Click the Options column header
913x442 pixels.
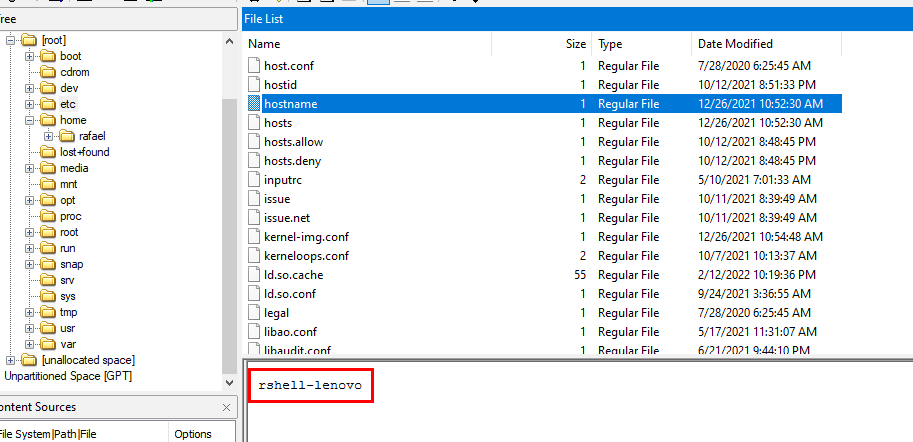tap(192, 434)
